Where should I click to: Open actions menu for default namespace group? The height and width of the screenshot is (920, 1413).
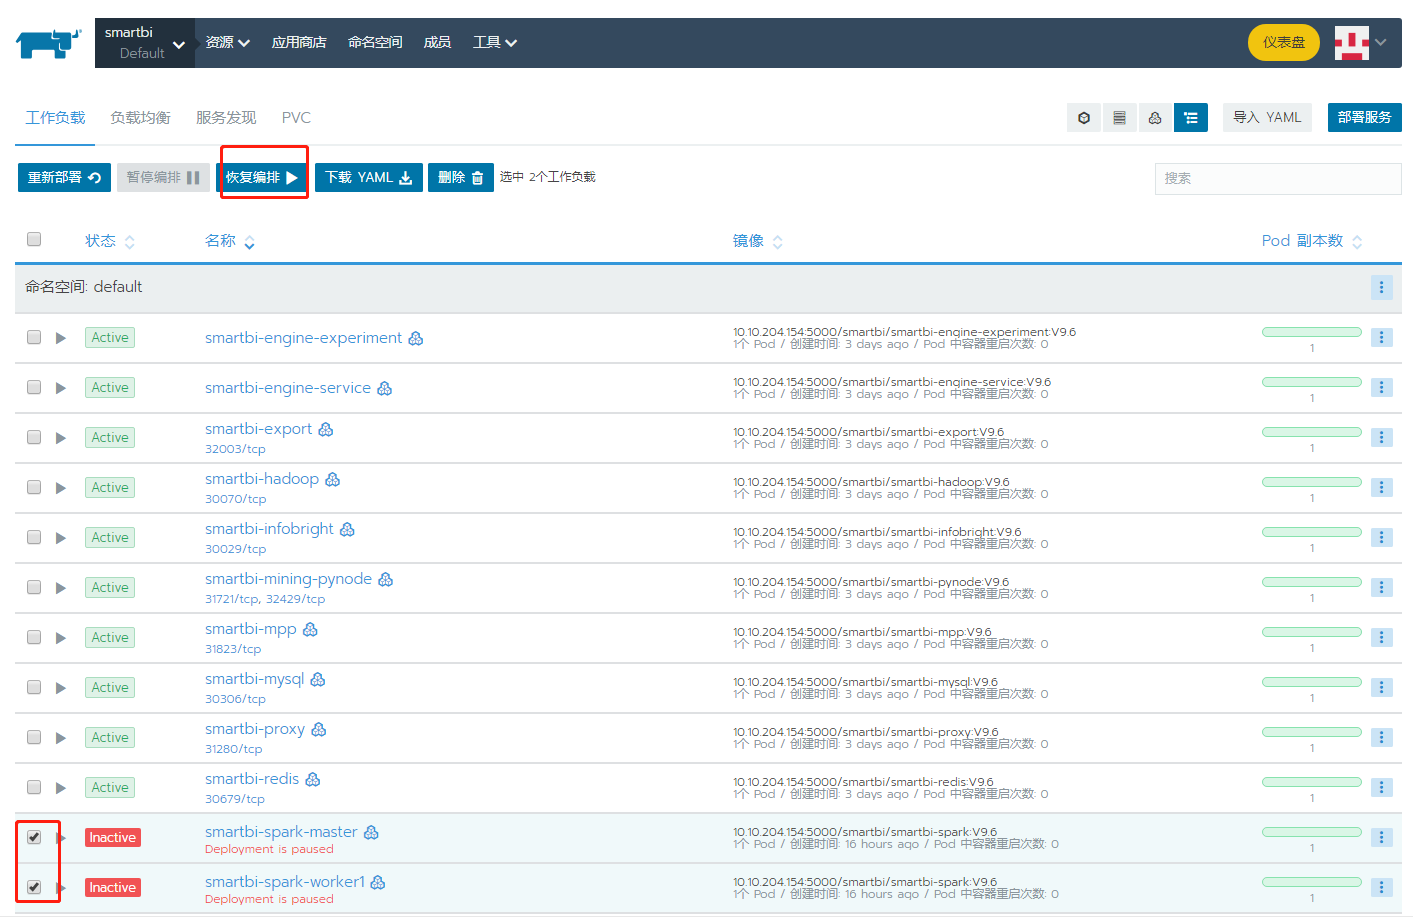tap(1381, 287)
